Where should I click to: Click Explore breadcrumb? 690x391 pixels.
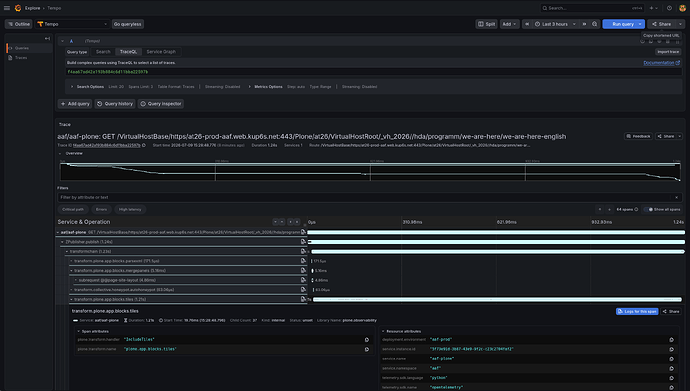tap(33, 8)
